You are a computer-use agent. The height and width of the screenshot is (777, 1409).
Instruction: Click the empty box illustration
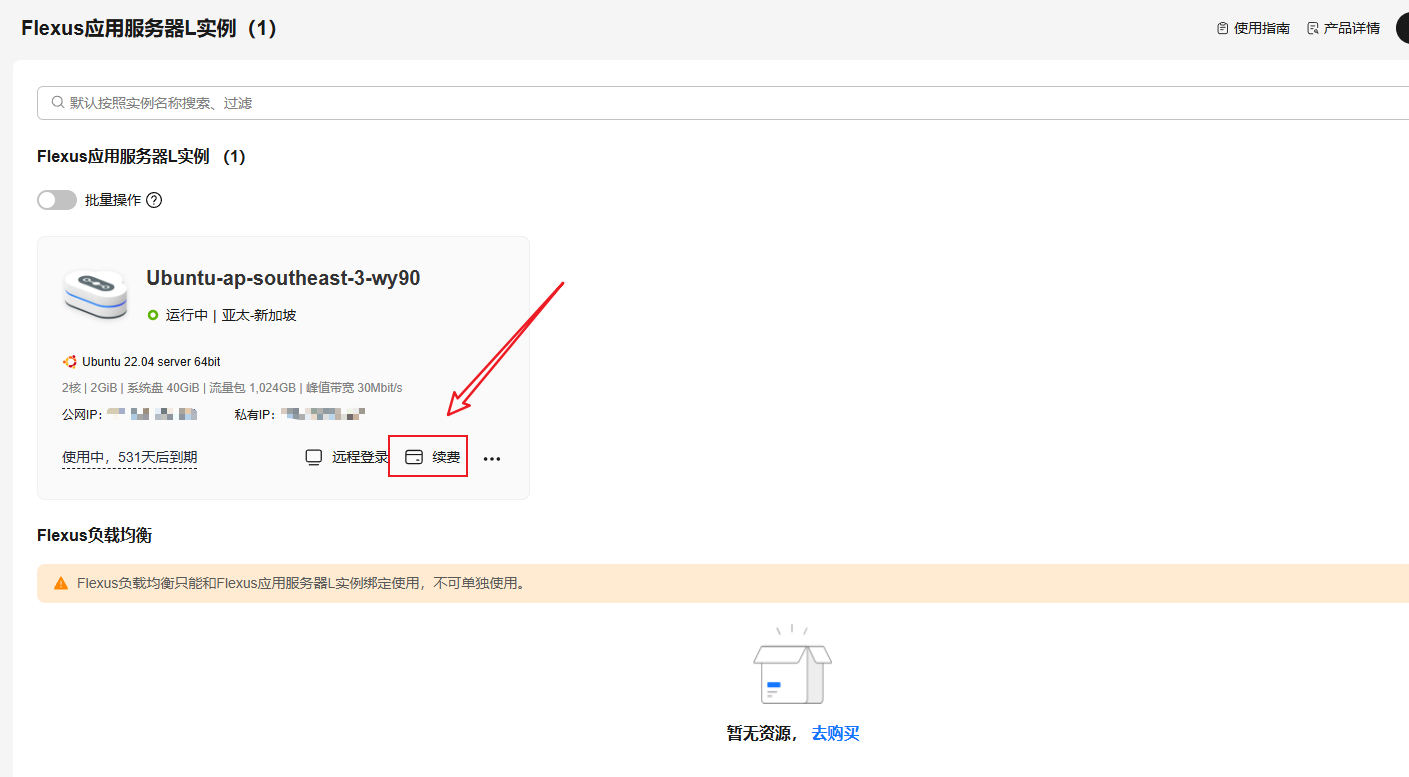point(792,665)
